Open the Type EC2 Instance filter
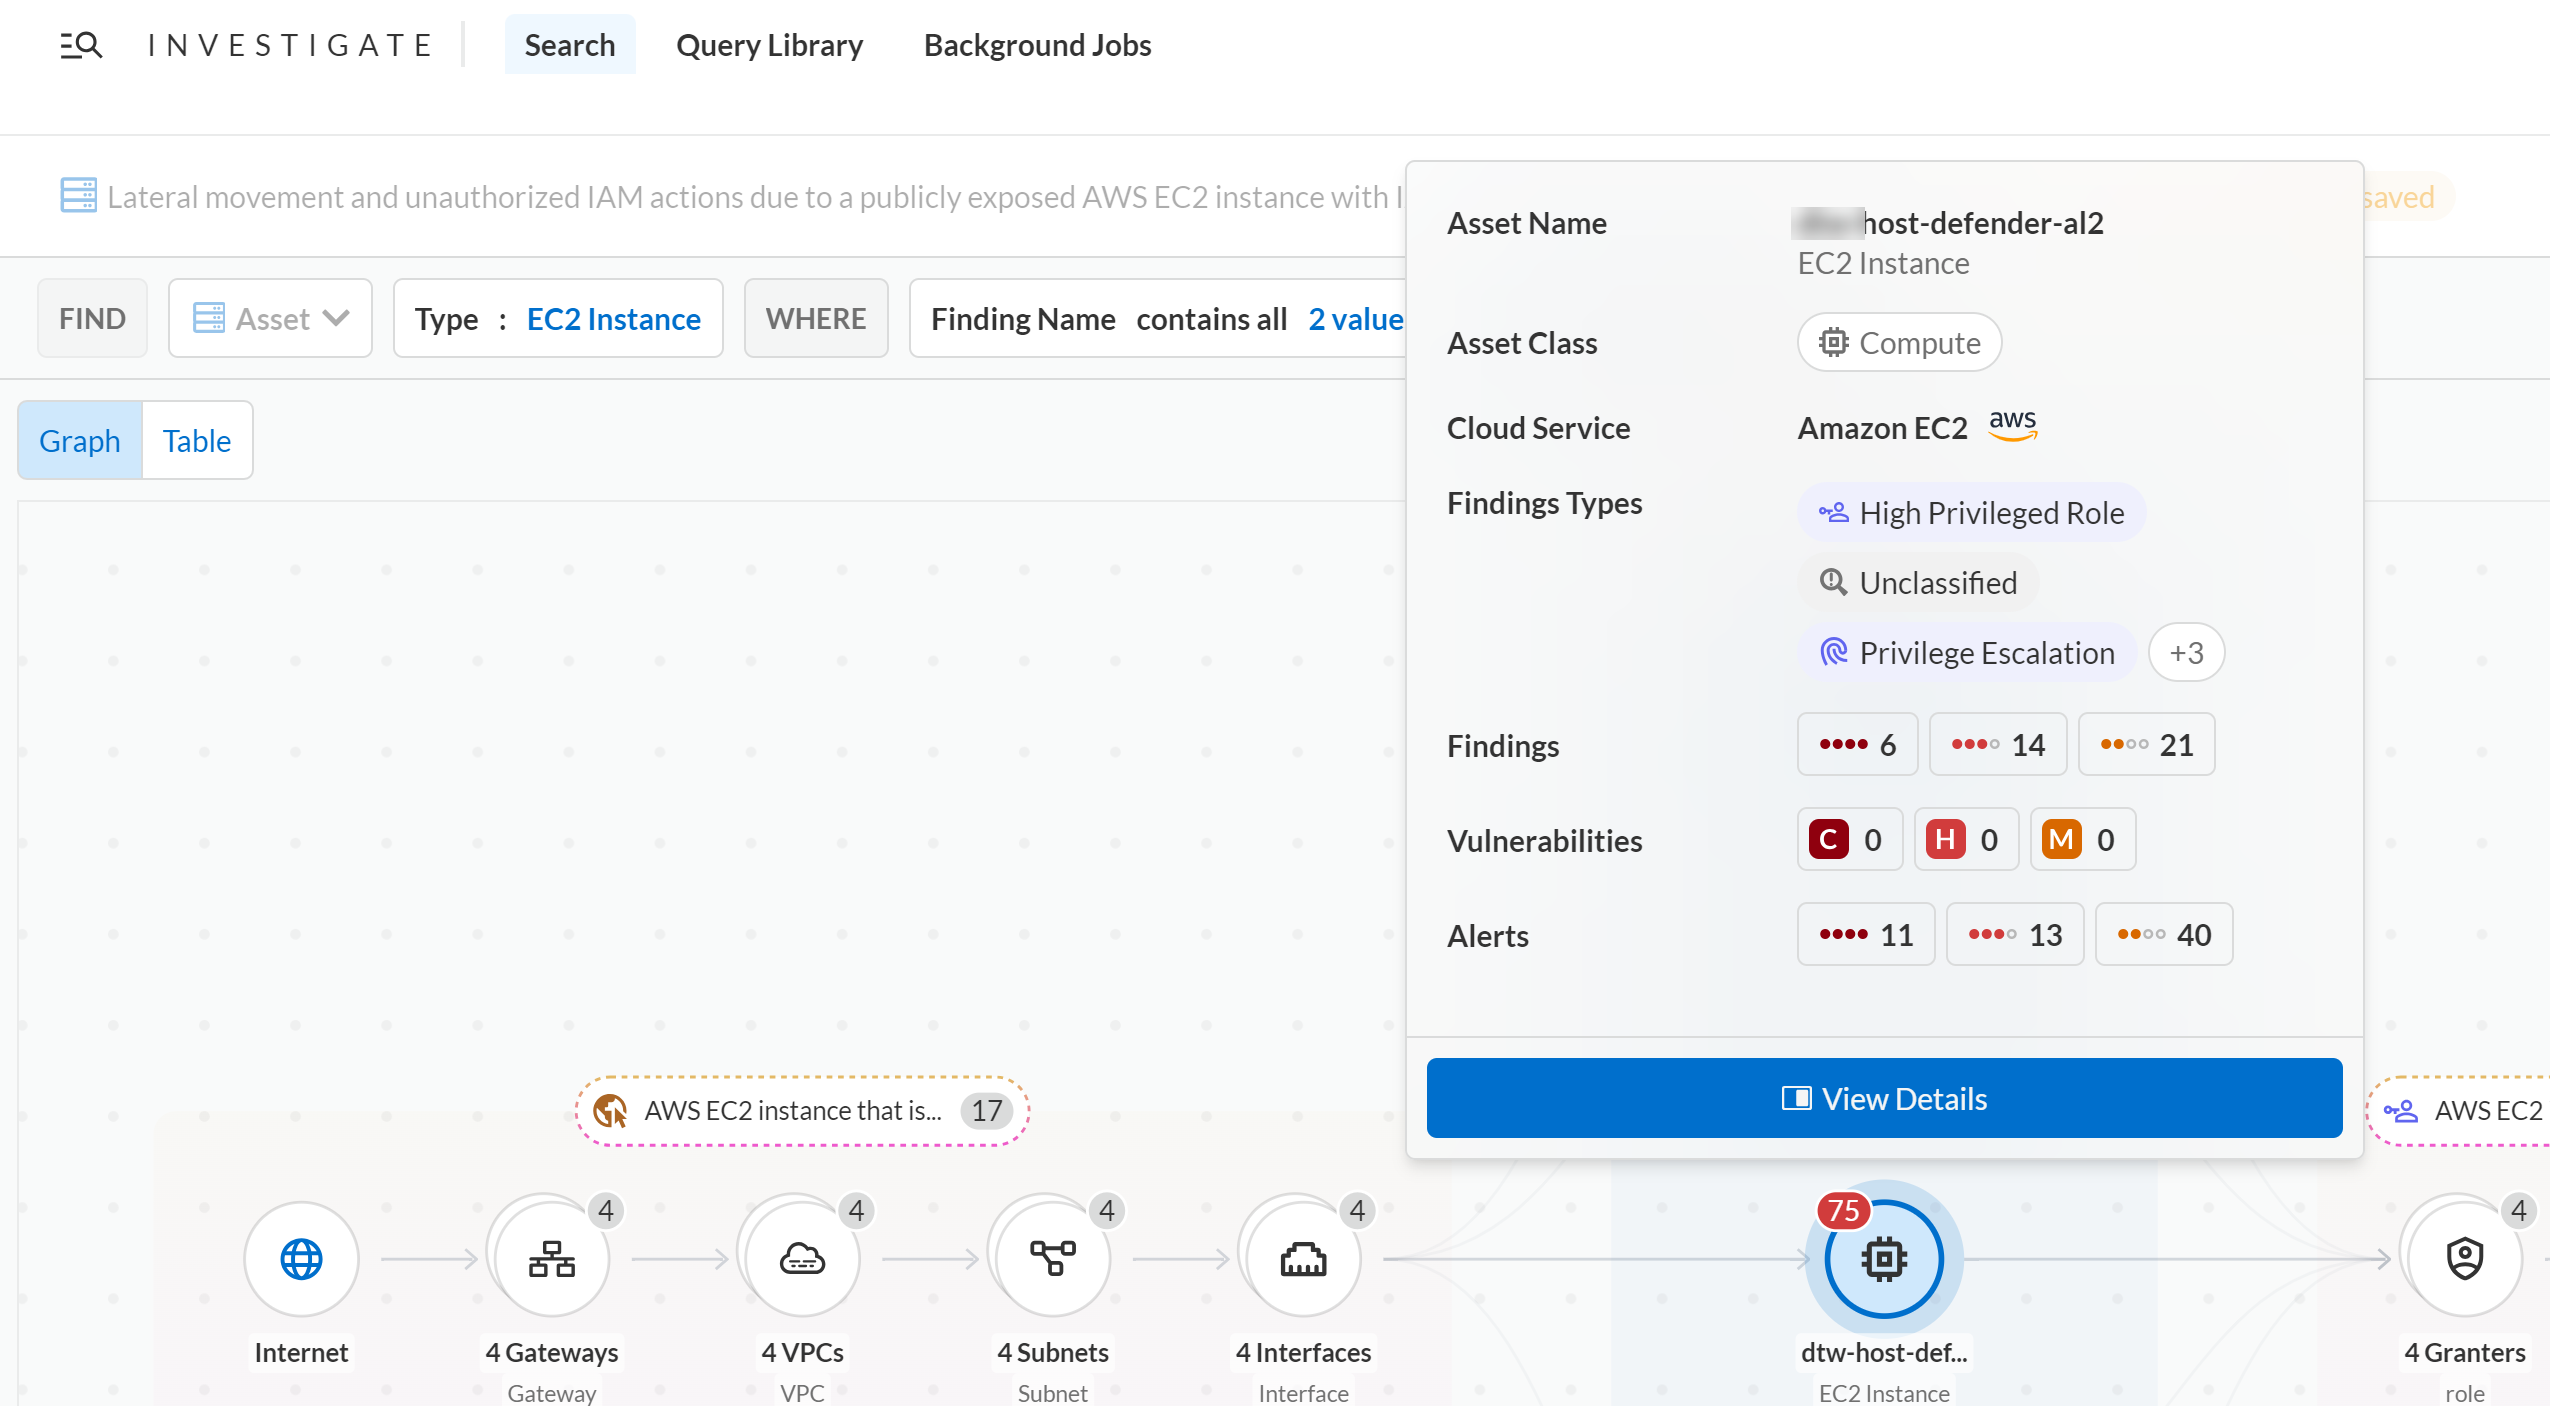The image size is (2550, 1406). point(558,318)
